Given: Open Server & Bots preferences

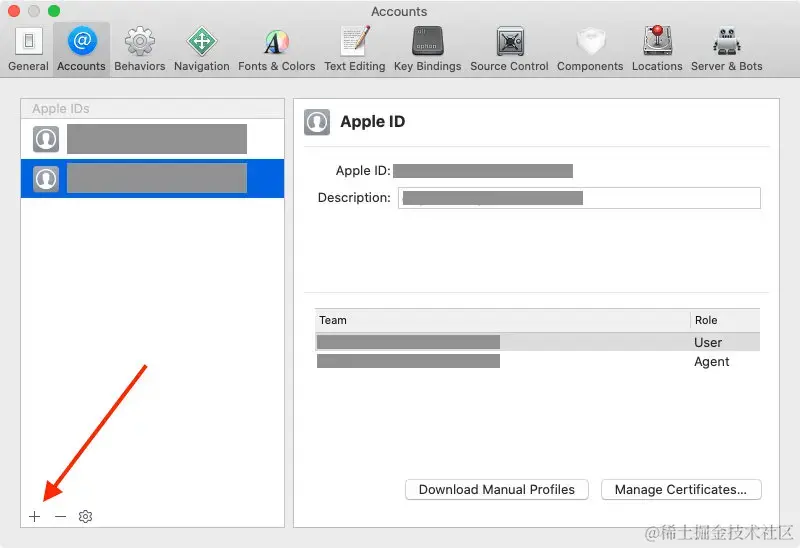Looking at the screenshot, I should (727, 49).
